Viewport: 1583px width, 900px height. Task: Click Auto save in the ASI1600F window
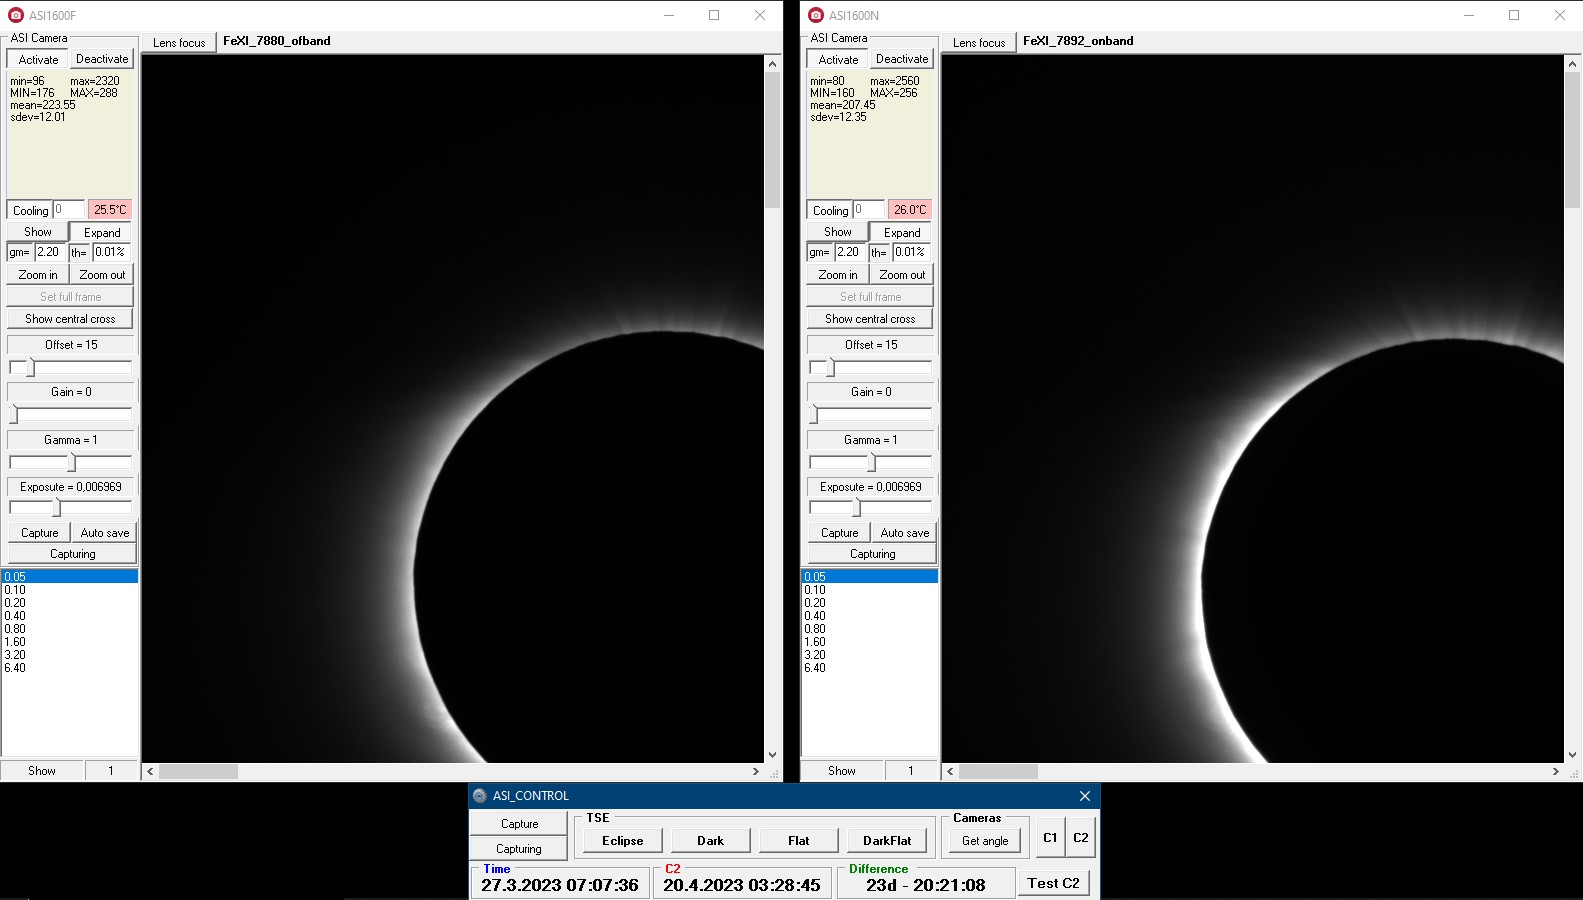[105, 533]
